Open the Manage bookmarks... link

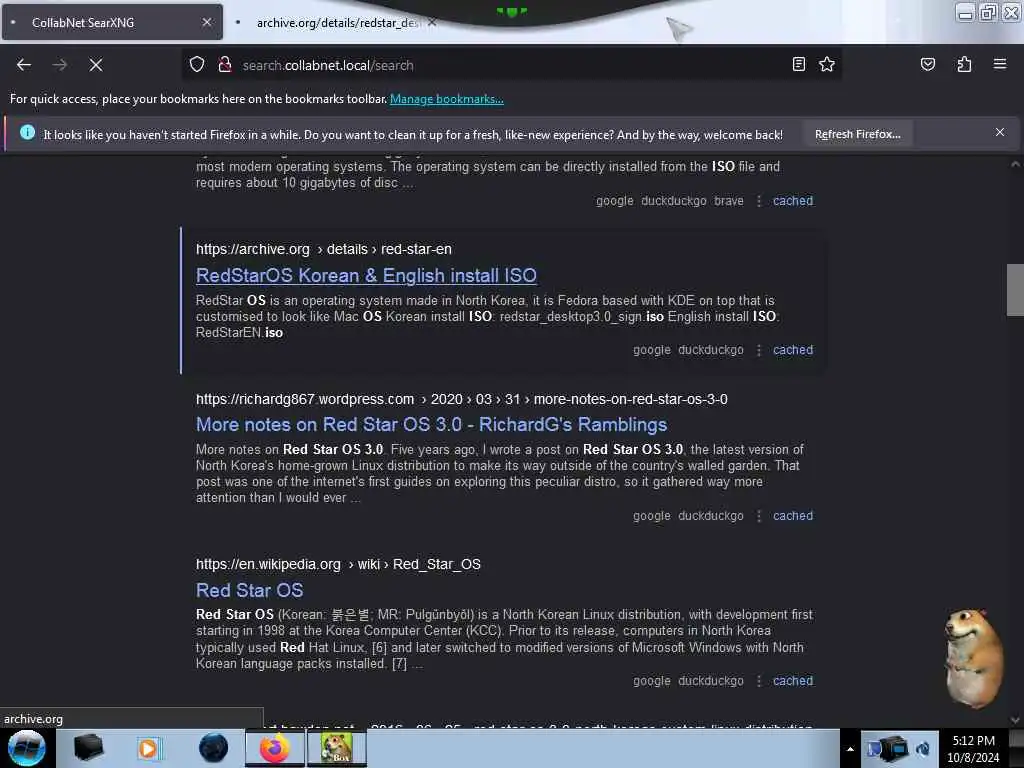pos(447,99)
